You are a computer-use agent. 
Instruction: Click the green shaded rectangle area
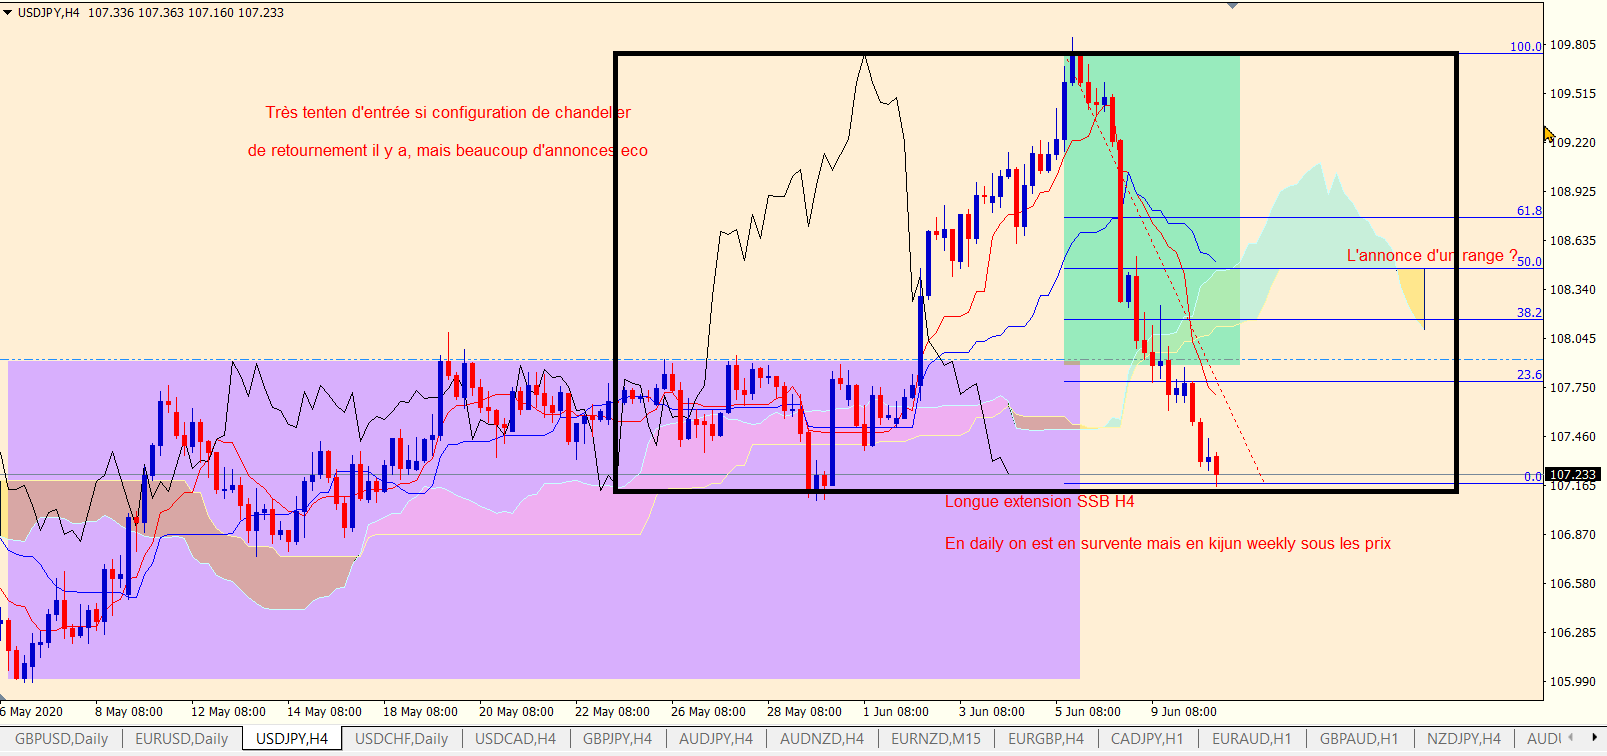(1152, 210)
